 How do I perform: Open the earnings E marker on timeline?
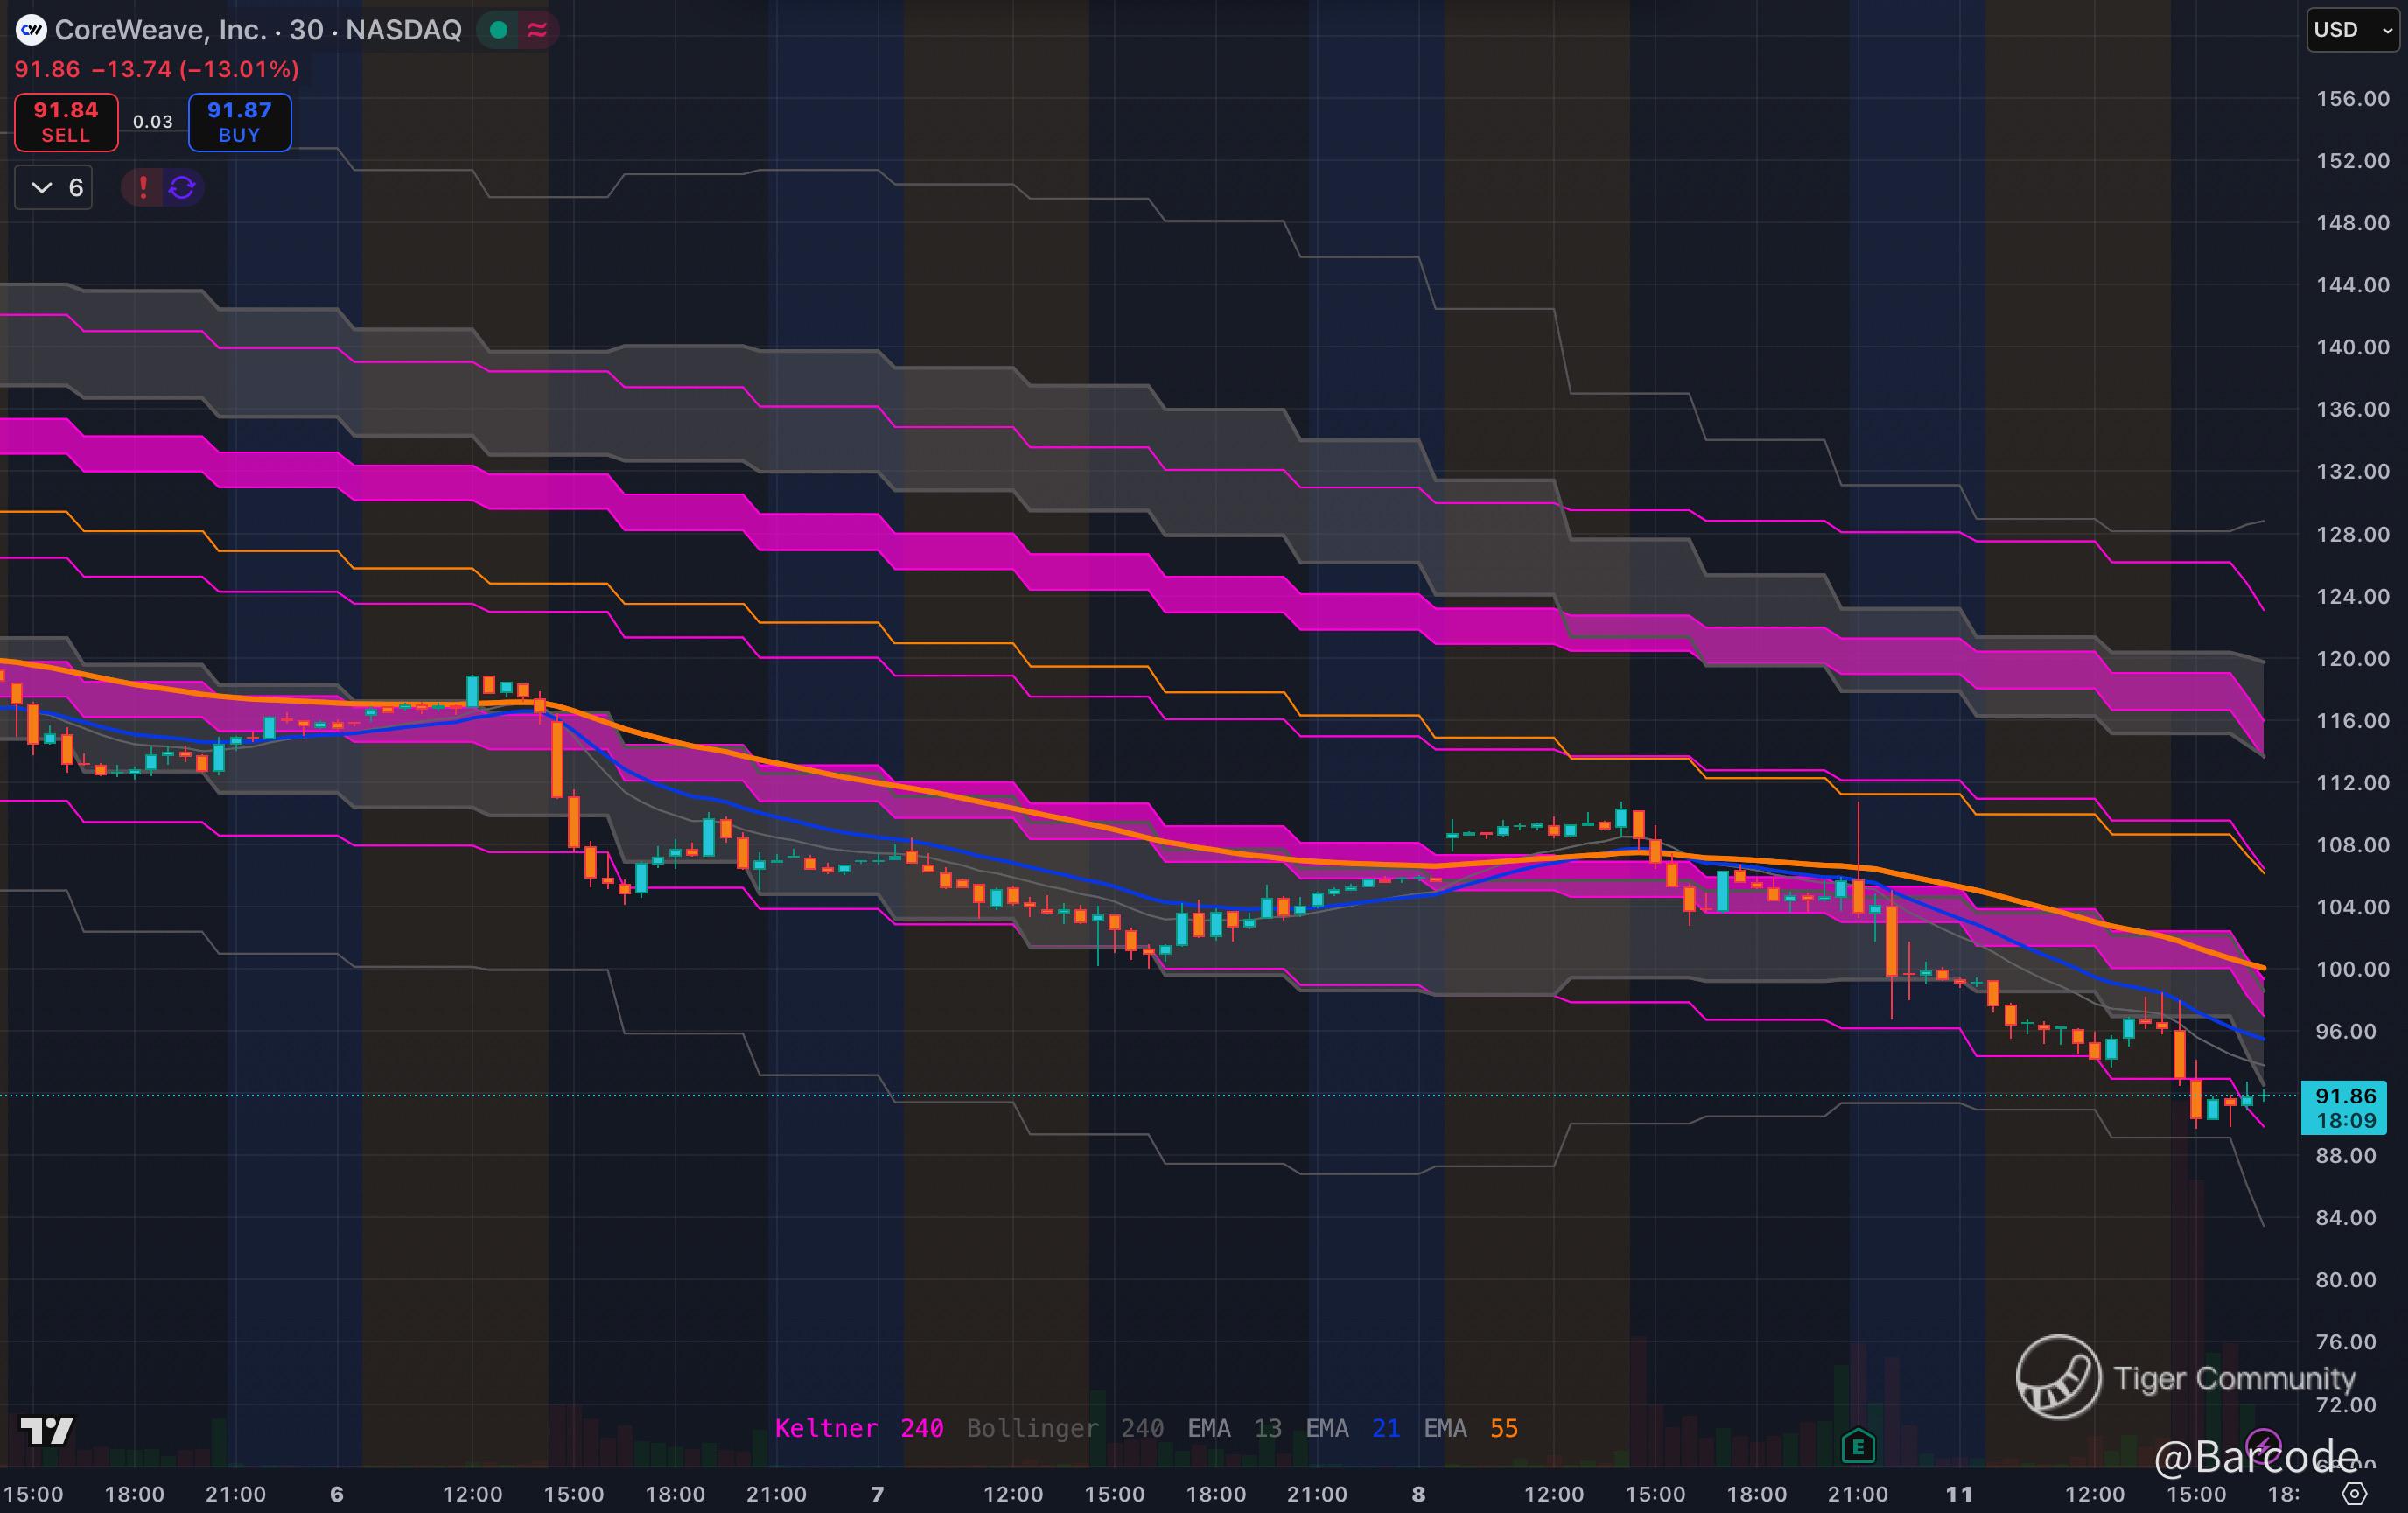coord(1857,1446)
